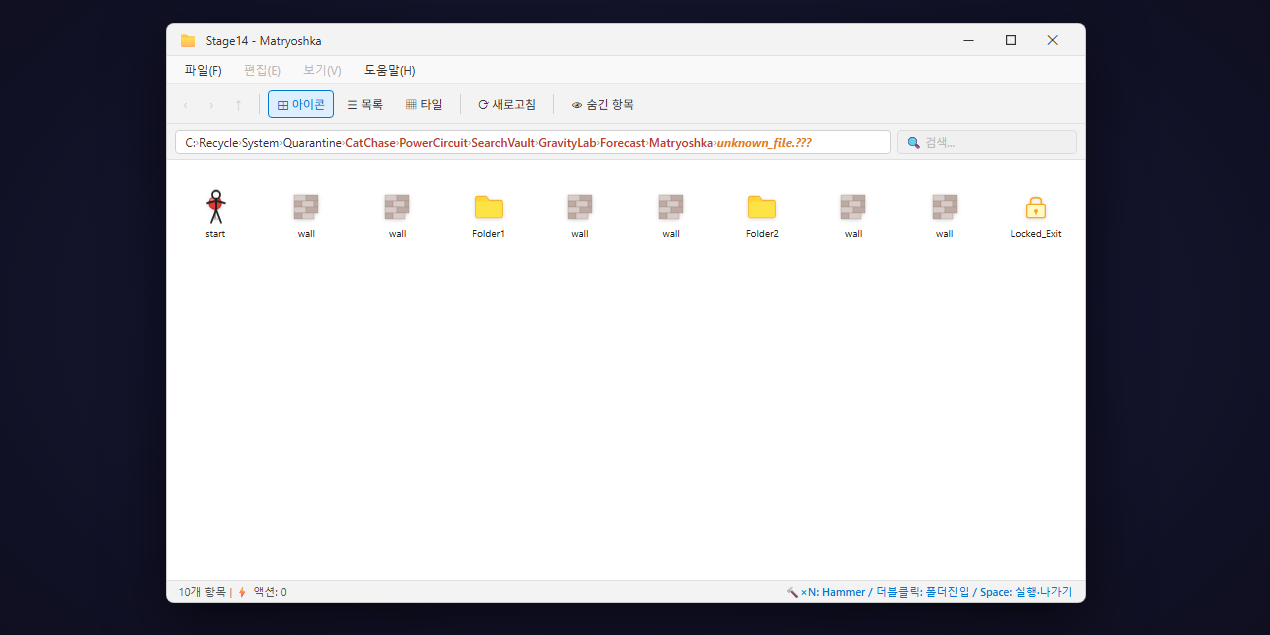Open the 도움말(H) menu
The height and width of the screenshot is (635, 1270).
[390, 70]
